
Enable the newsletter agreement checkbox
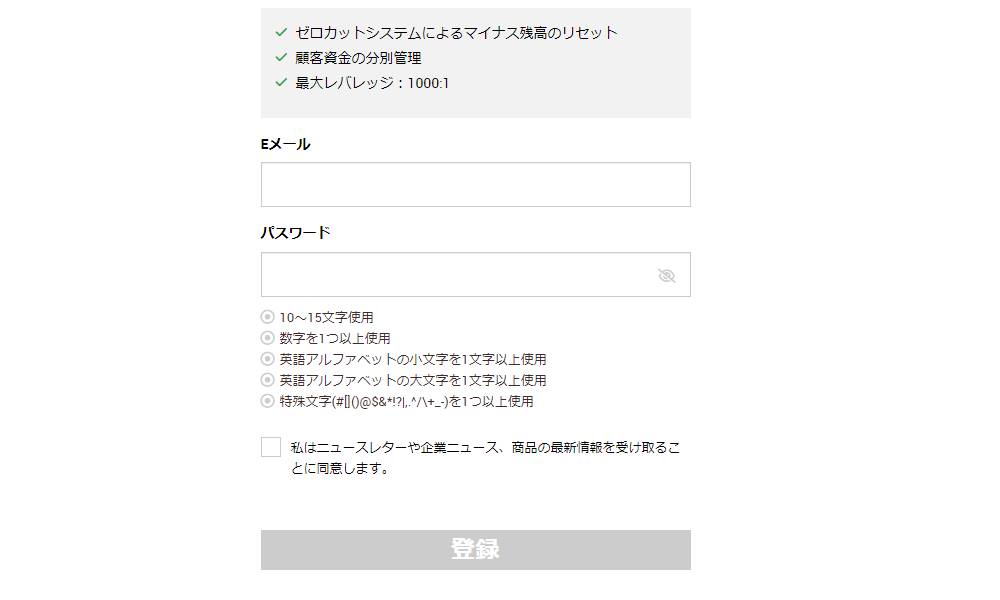[x=269, y=448]
